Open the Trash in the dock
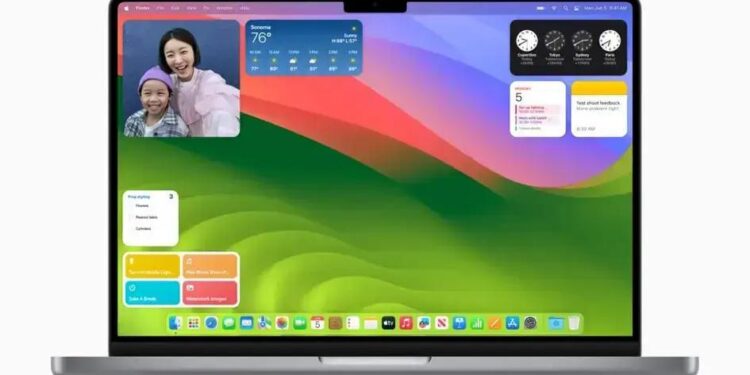The width and height of the screenshot is (750, 375). click(574, 323)
